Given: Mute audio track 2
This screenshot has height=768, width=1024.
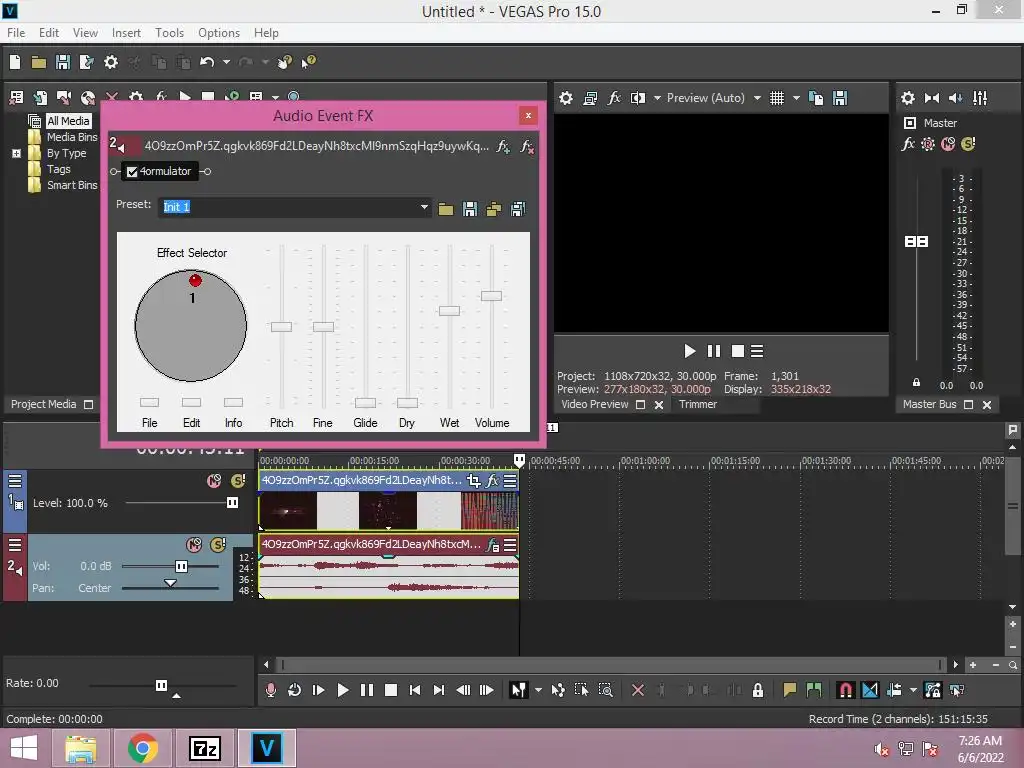Looking at the screenshot, I should (x=194, y=545).
